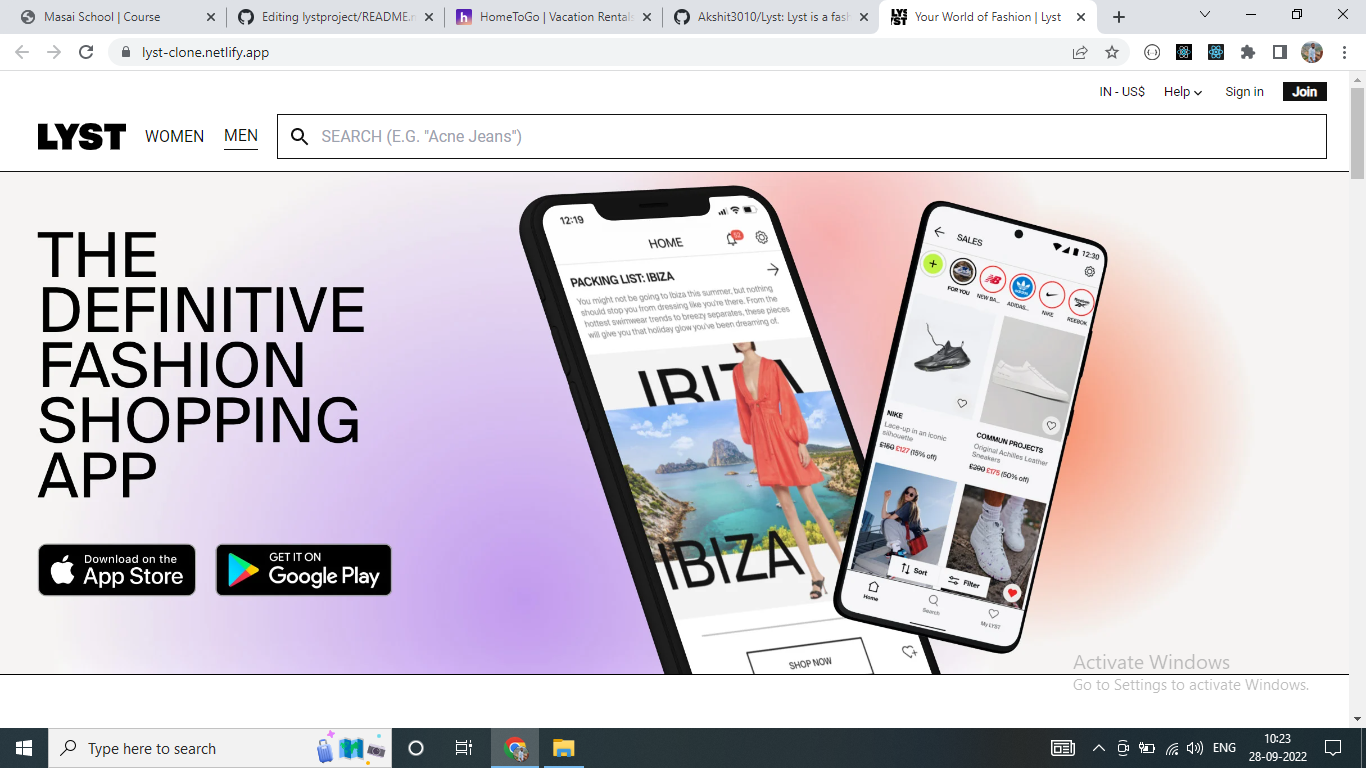
Task: Click the site lock icon
Action: (x=126, y=52)
